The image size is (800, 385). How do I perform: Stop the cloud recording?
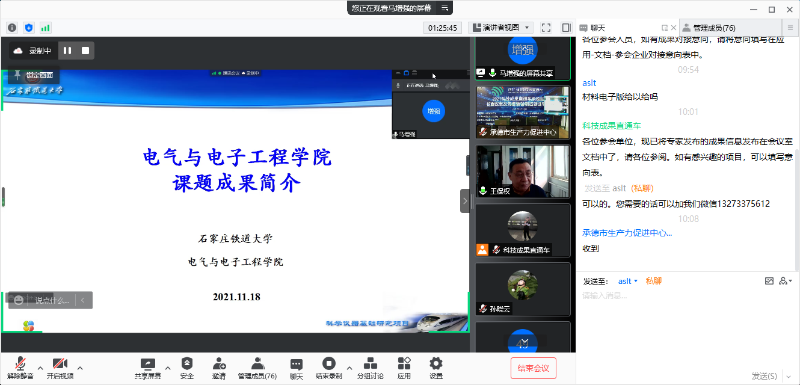click(86, 50)
